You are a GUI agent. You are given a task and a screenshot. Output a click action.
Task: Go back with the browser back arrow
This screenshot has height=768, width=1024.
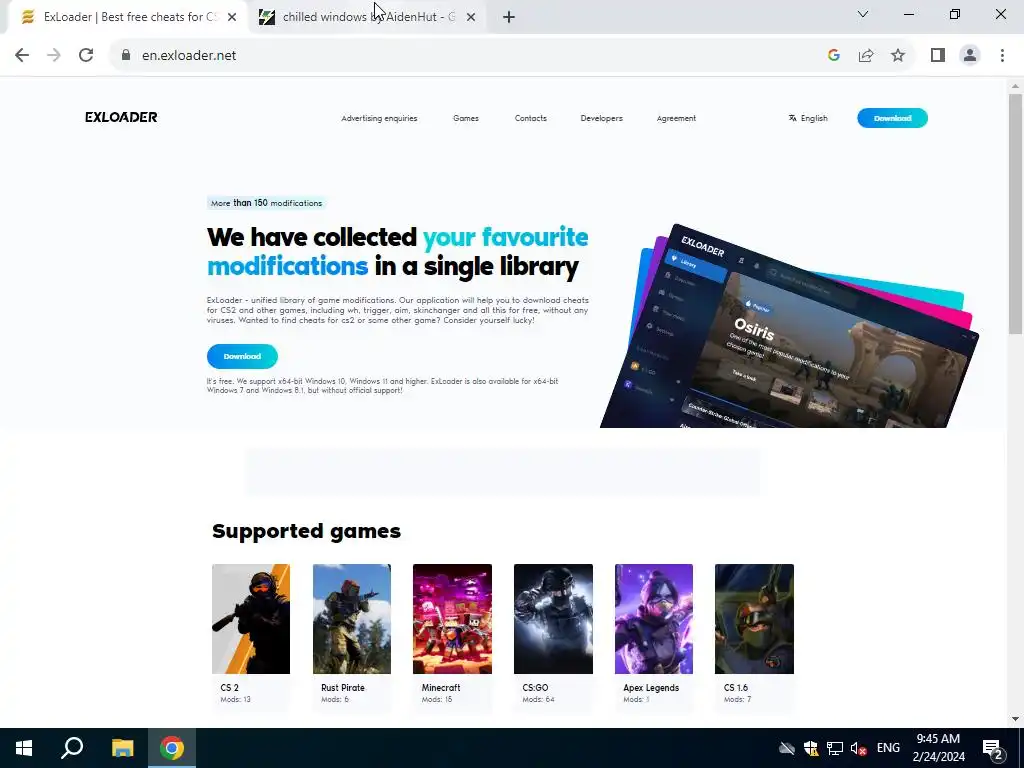point(22,56)
